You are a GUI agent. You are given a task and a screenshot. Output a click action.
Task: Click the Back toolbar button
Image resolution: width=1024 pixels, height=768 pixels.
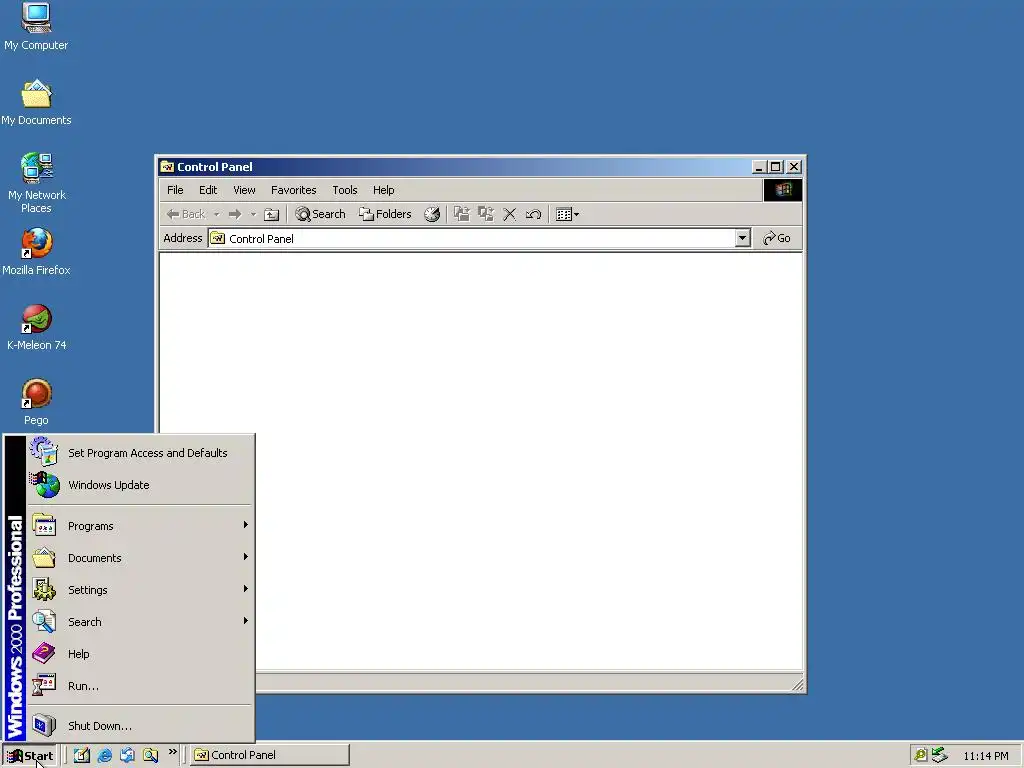pyautogui.click(x=186, y=214)
